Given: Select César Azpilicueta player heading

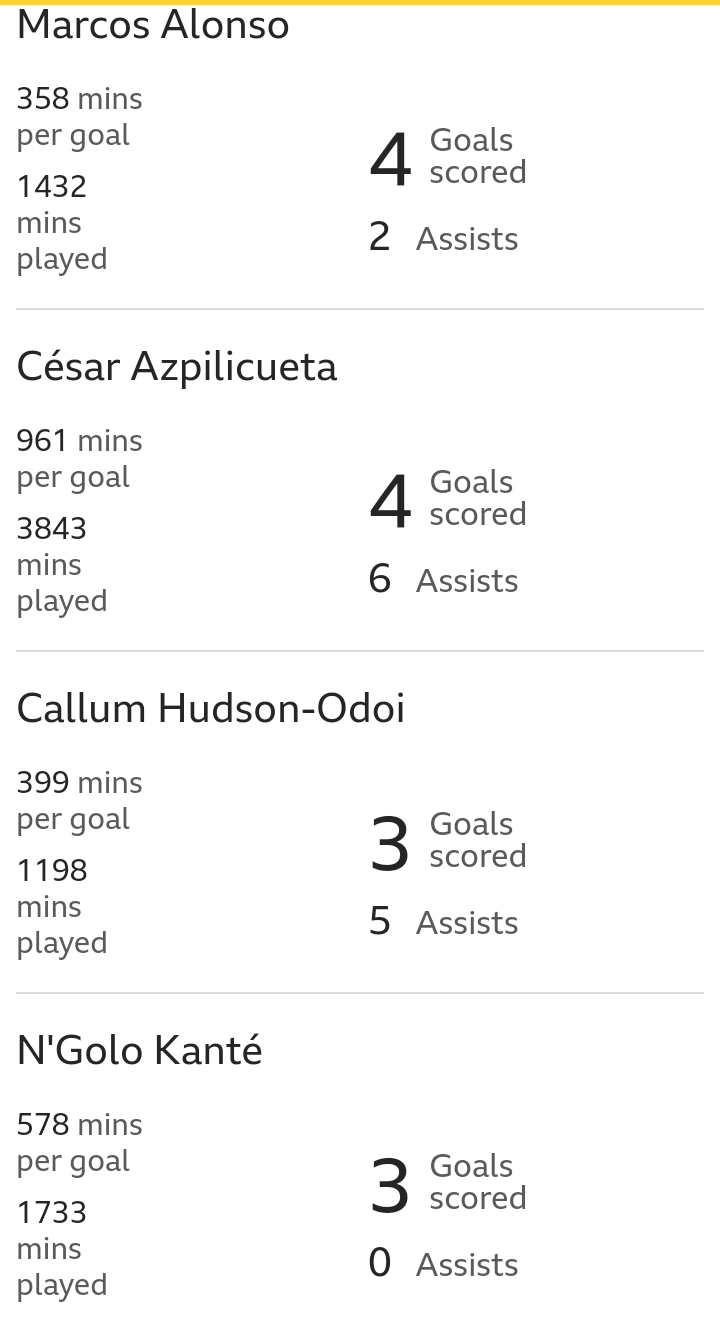Looking at the screenshot, I should [177, 367].
